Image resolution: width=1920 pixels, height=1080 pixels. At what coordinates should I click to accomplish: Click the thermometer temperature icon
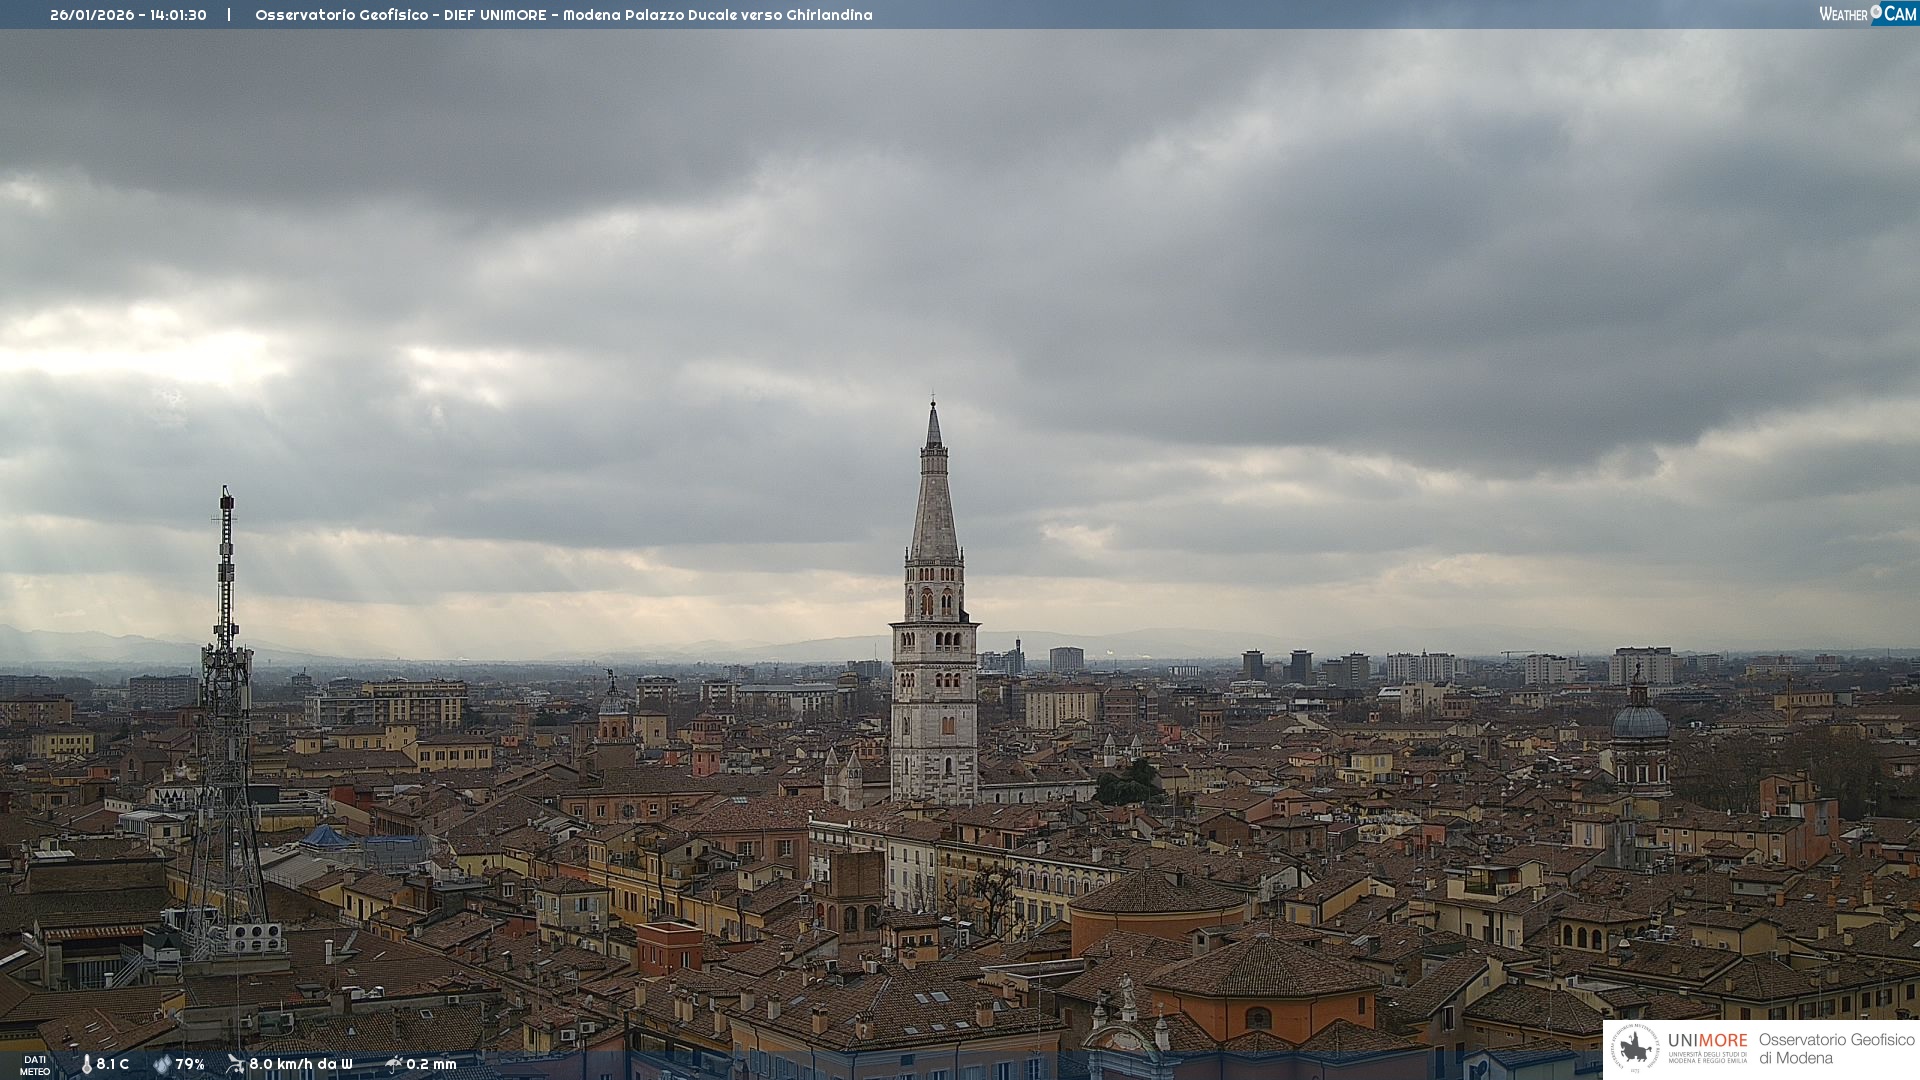point(86,1064)
